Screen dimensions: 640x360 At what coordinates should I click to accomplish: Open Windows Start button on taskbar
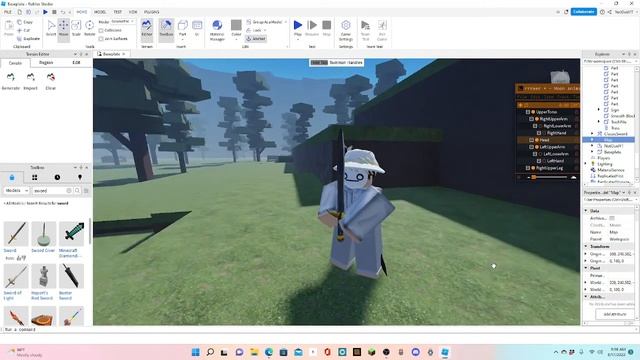(196, 352)
